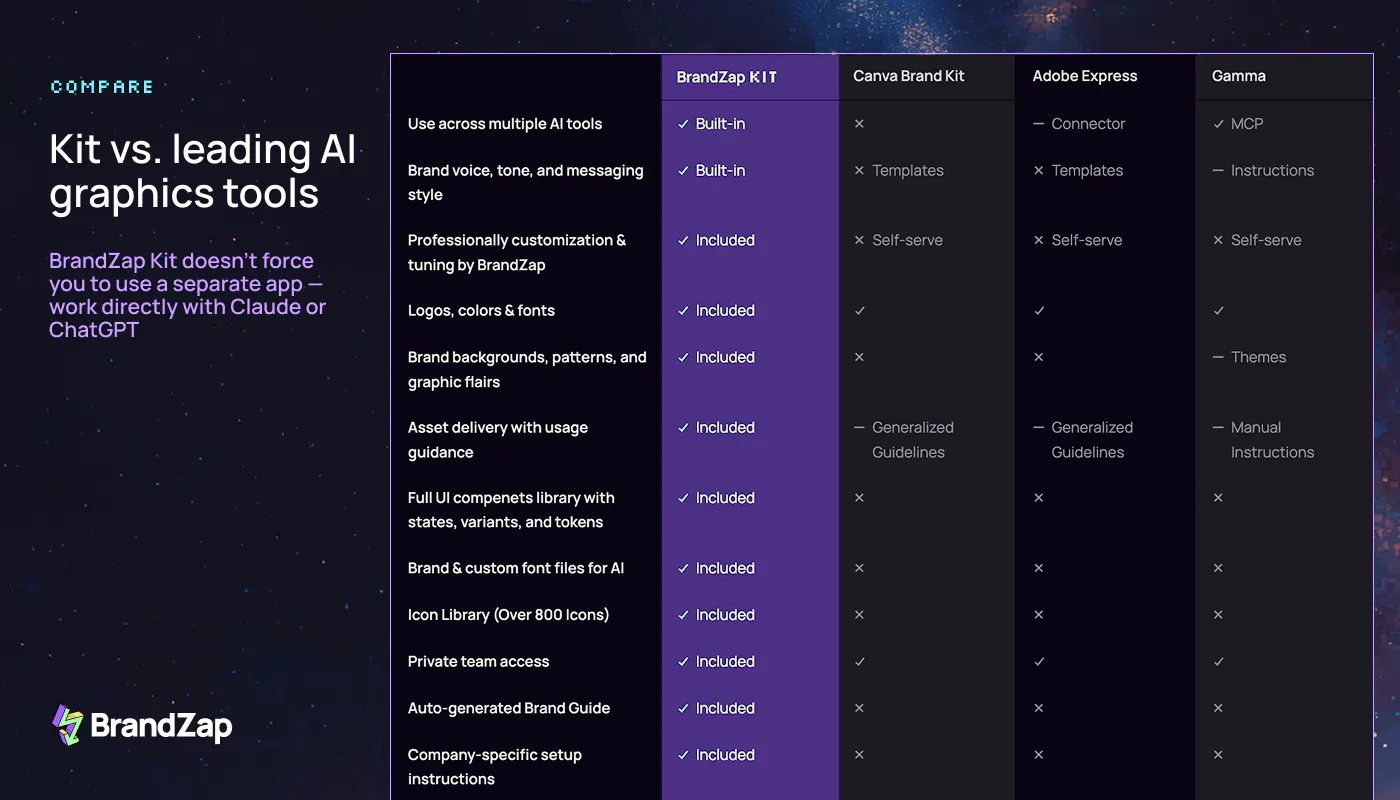This screenshot has height=800, width=1400.
Task: Click Canva X mark in Brand backgrounds row
Action: point(859,357)
